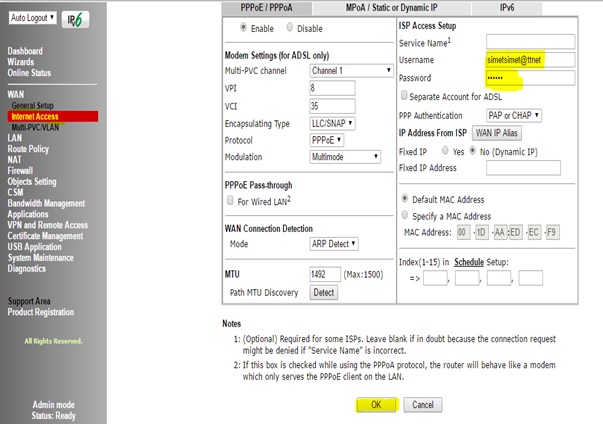This screenshot has height=424, width=603.
Task: Open VPN and Remote Access menu
Action: pos(47,225)
